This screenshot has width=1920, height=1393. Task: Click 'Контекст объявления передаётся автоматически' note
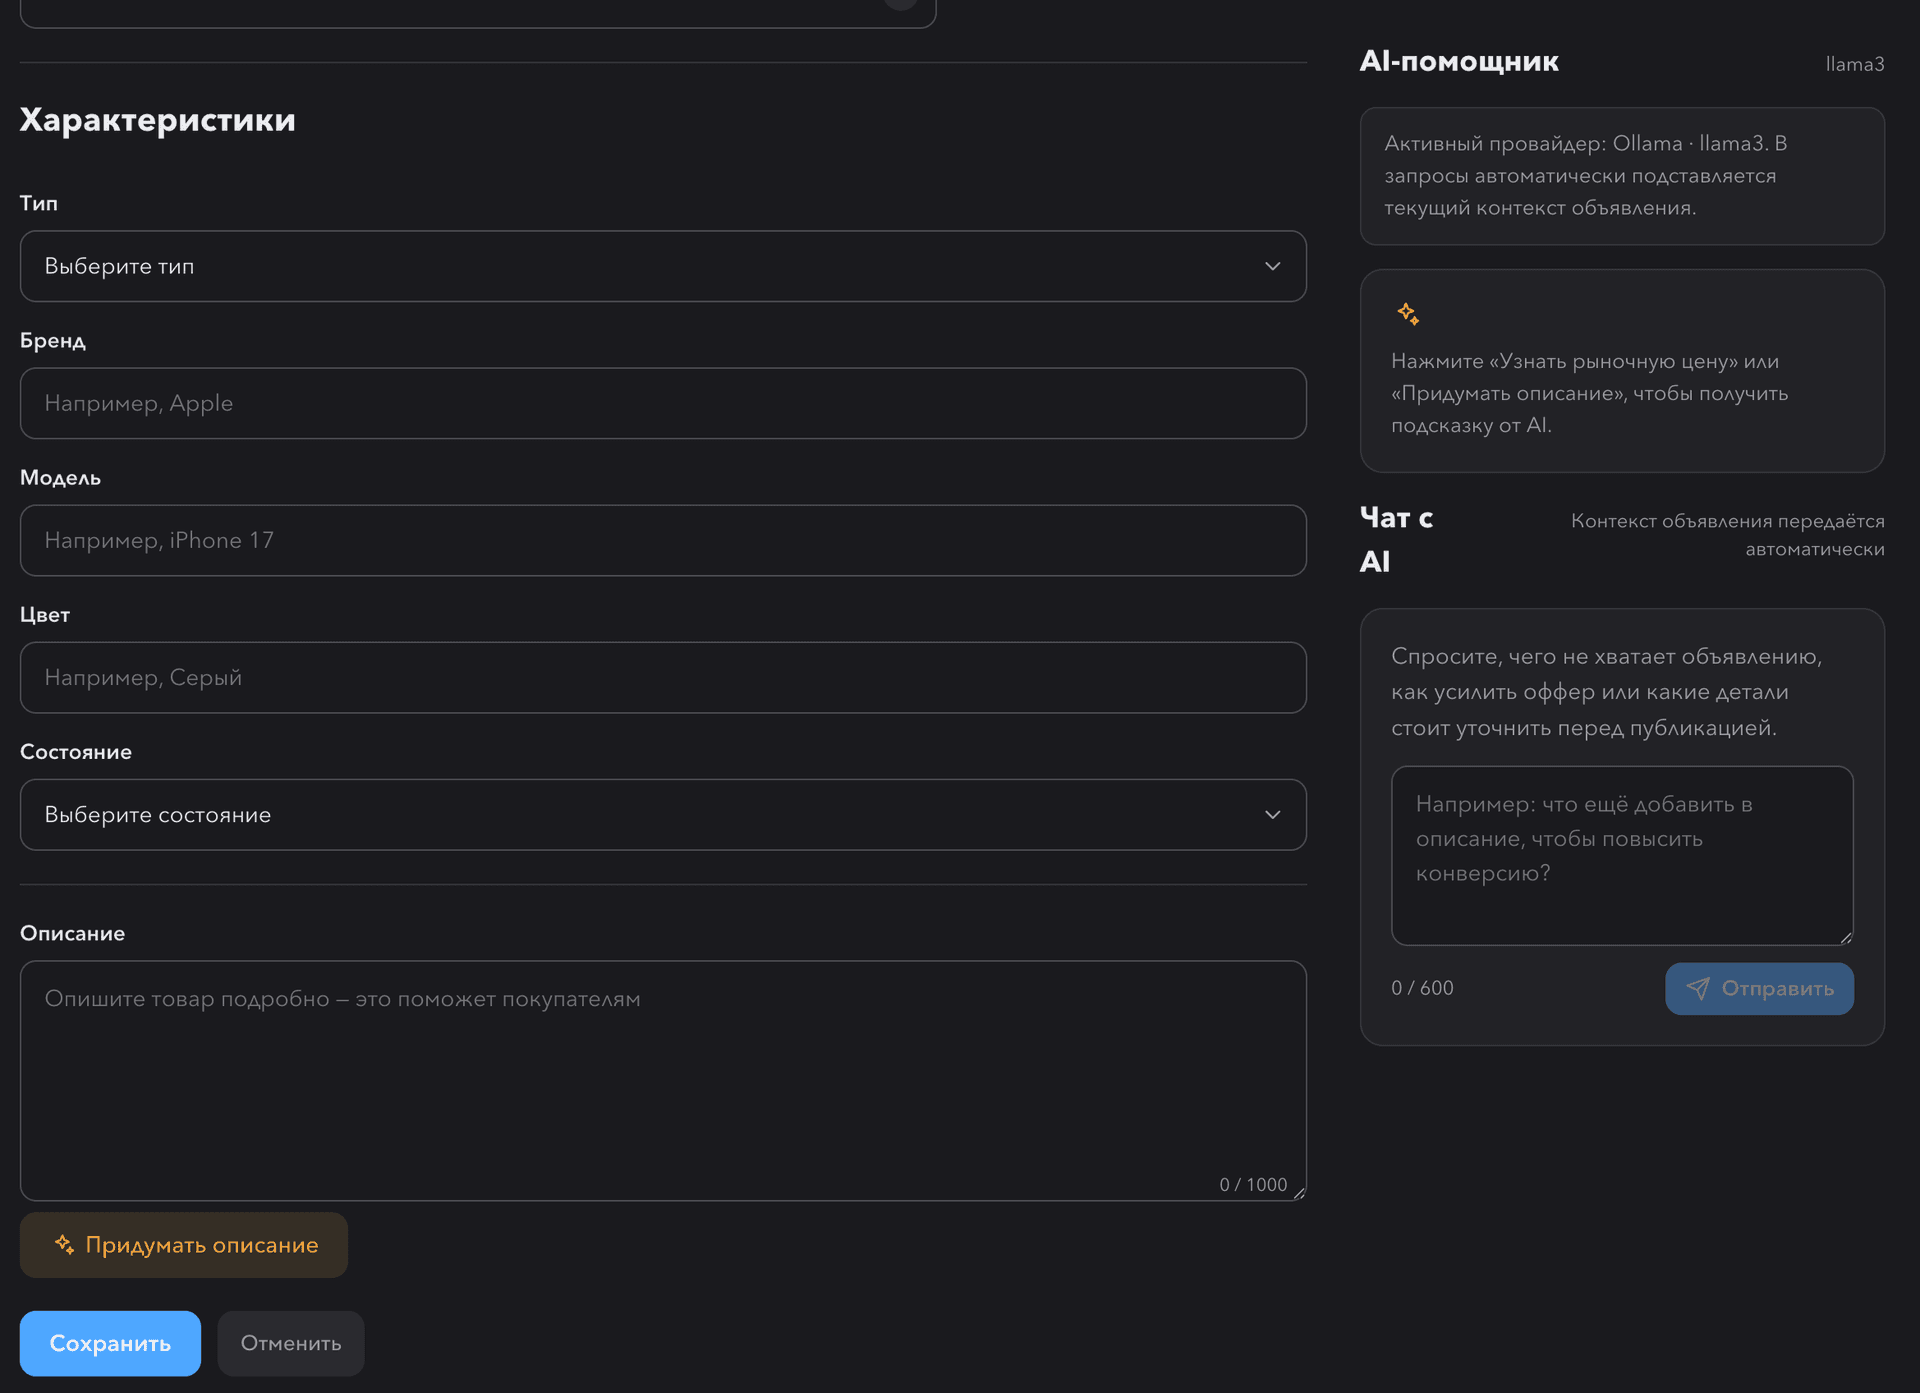[x=1728, y=535]
